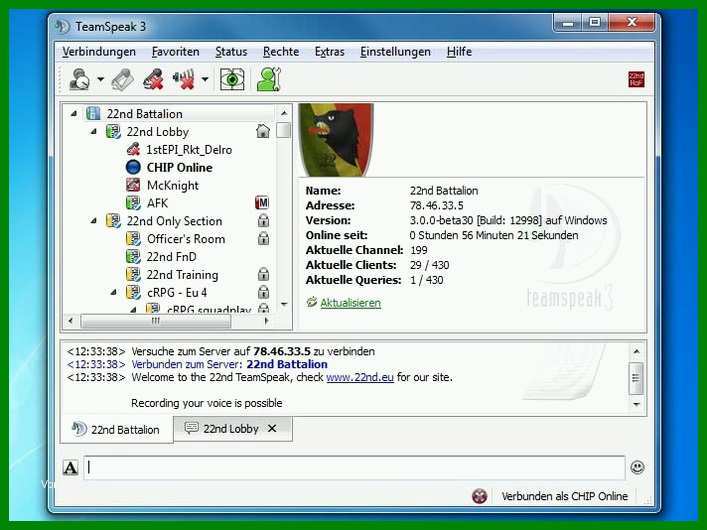Open the www.22nd.eu link in chat
The width and height of the screenshot is (707, 530).
[360, 377]
